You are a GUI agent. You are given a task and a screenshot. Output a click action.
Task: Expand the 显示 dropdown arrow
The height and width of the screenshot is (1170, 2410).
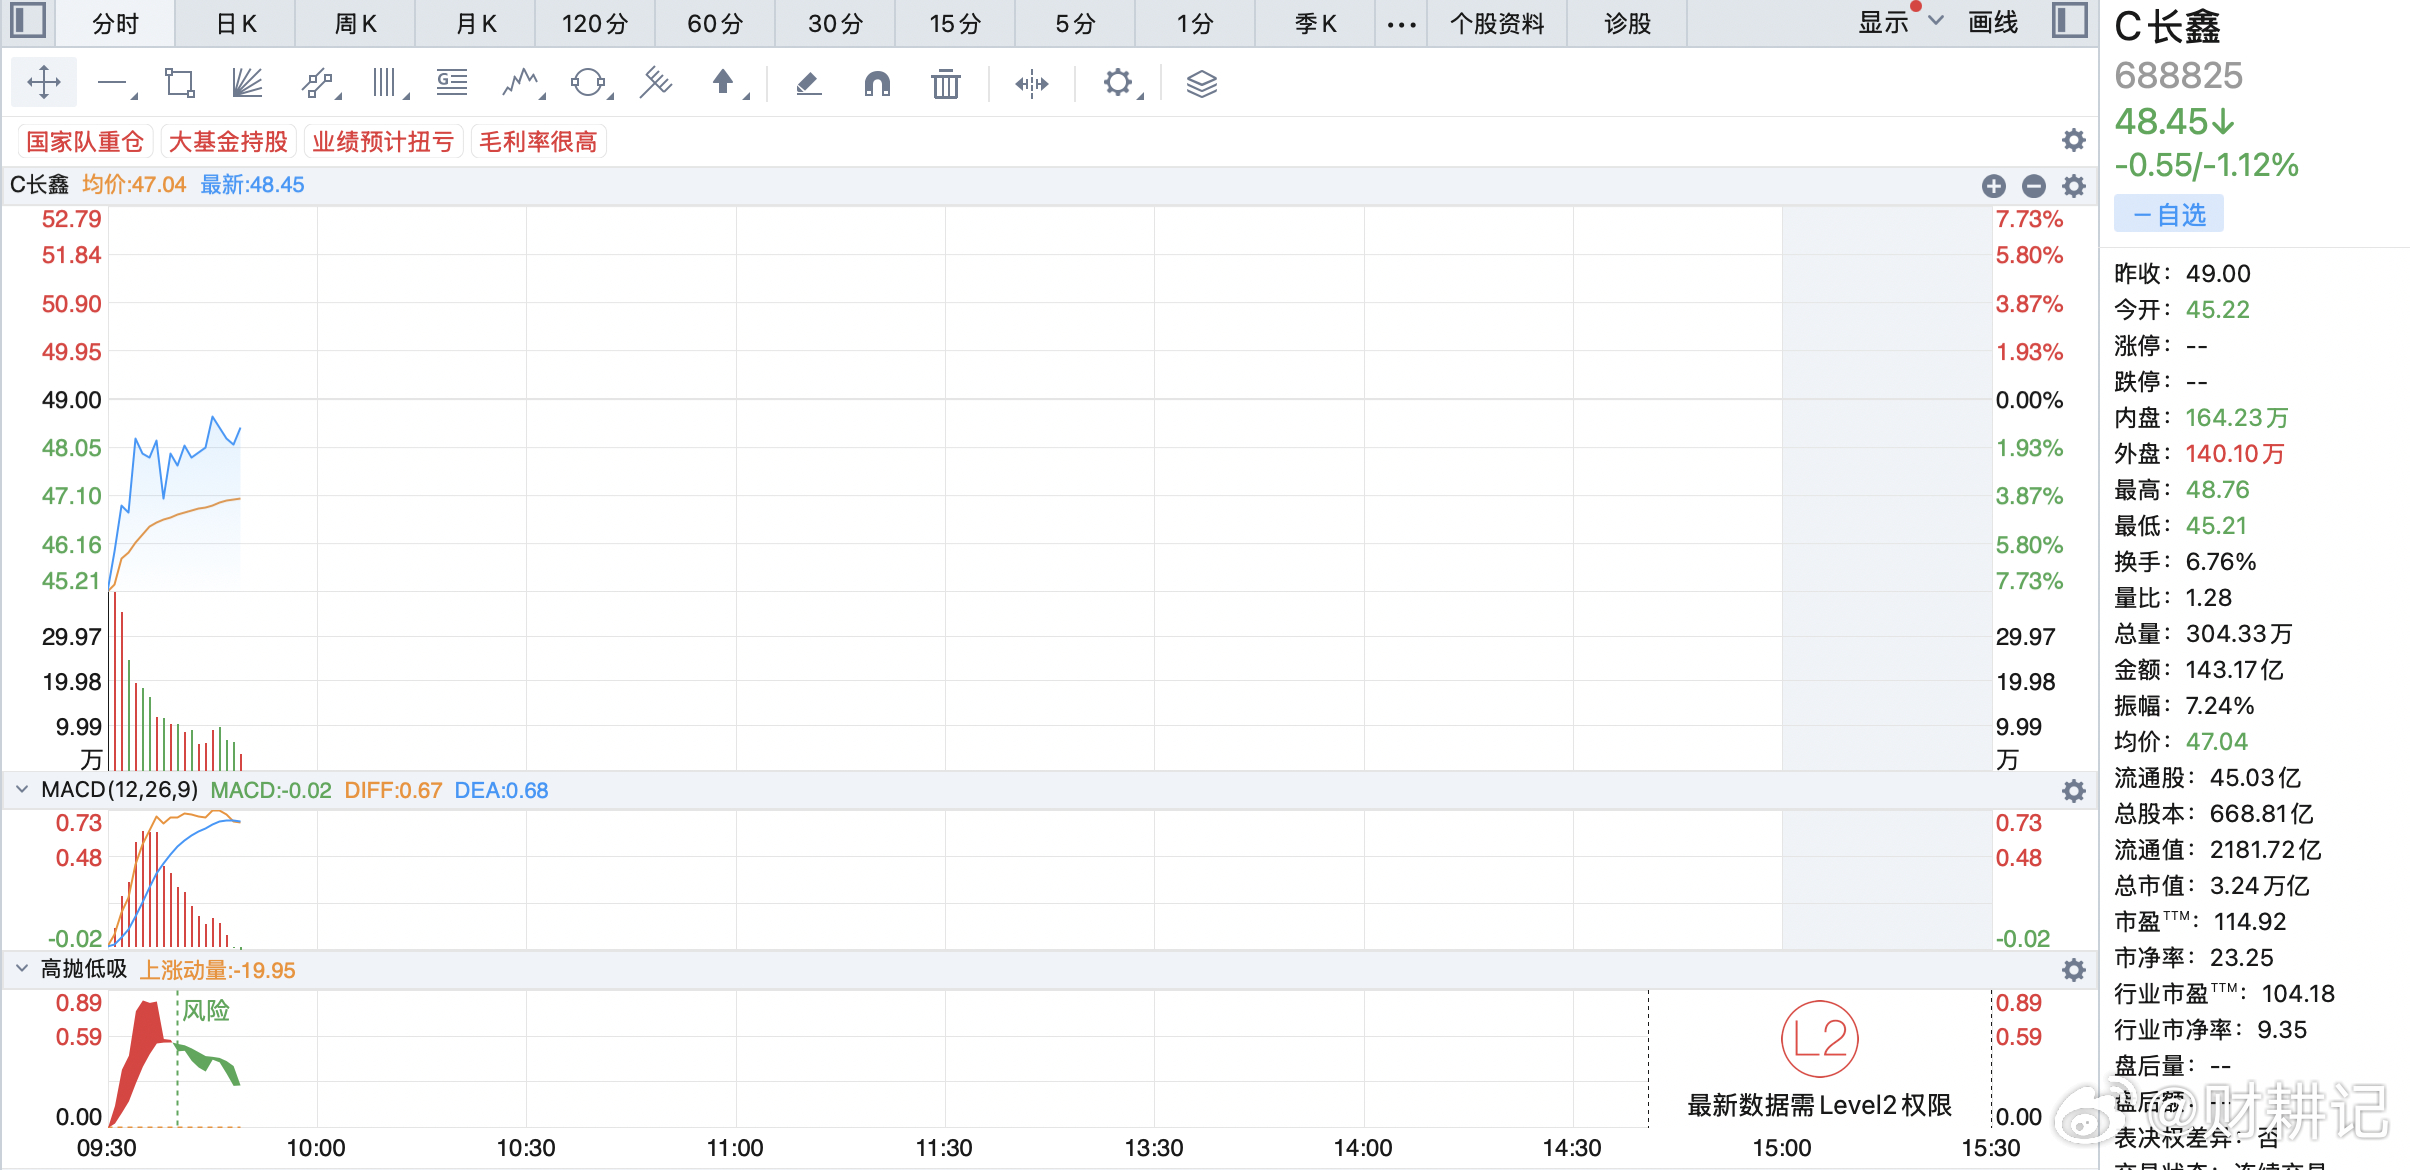click(1937, 21)
